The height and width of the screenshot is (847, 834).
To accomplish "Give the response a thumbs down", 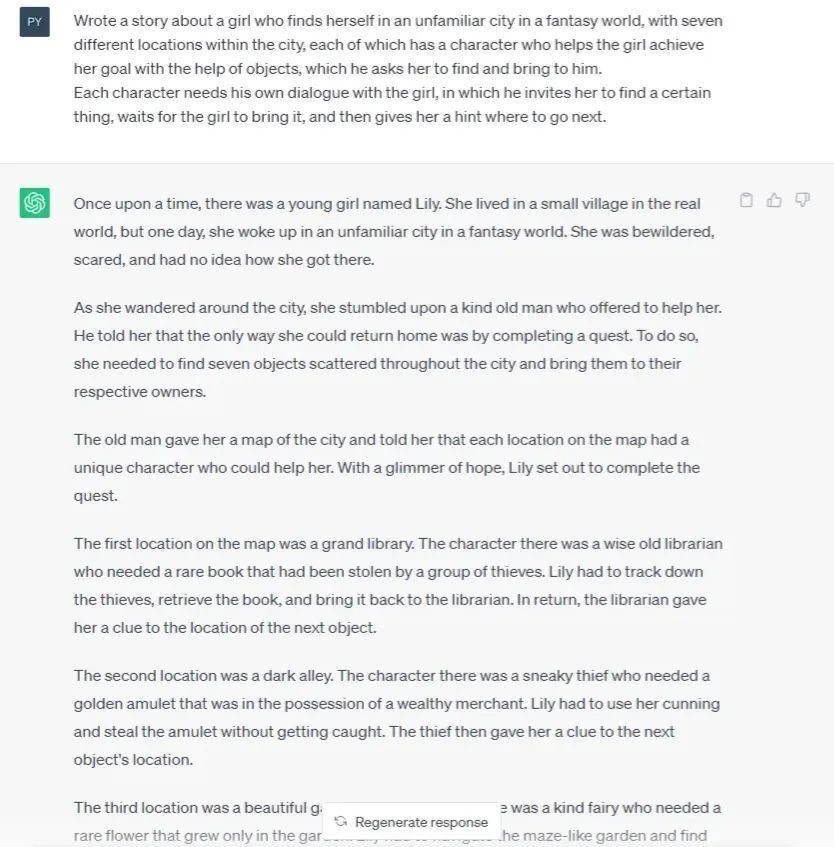I will (x=802, y=200).
